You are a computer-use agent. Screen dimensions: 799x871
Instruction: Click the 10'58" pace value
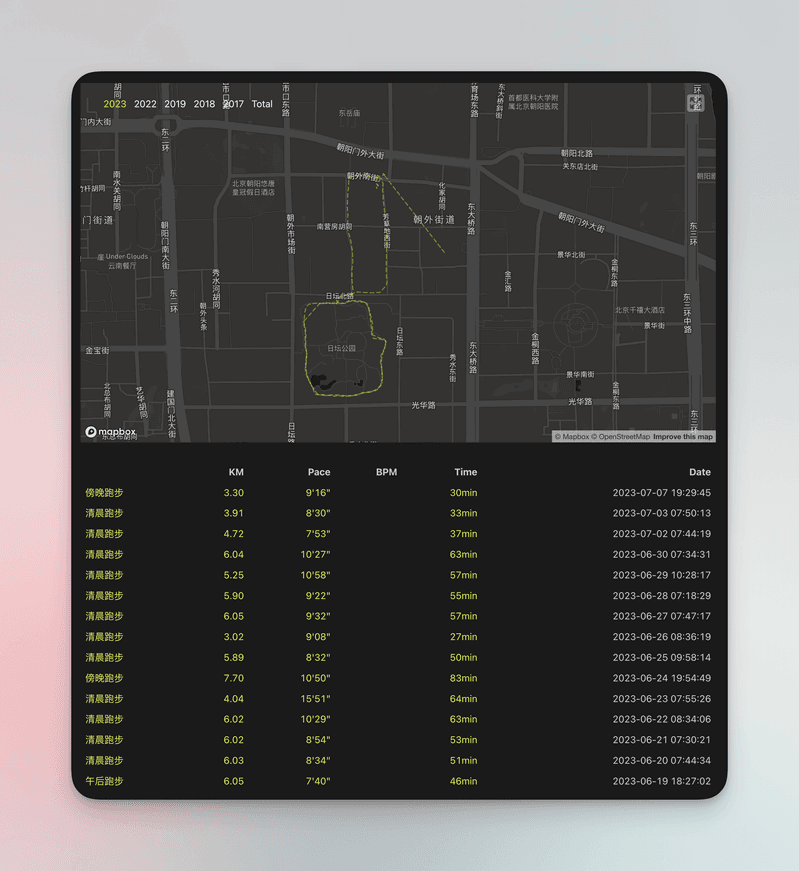tap(315, 575)
